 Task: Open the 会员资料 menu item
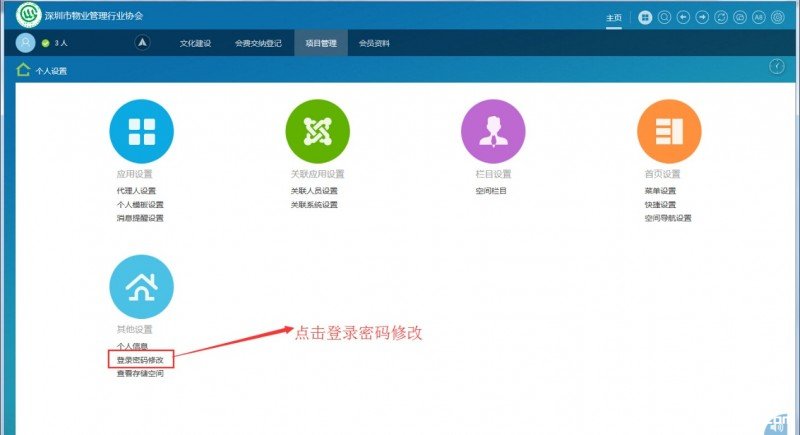pos(374,43)
